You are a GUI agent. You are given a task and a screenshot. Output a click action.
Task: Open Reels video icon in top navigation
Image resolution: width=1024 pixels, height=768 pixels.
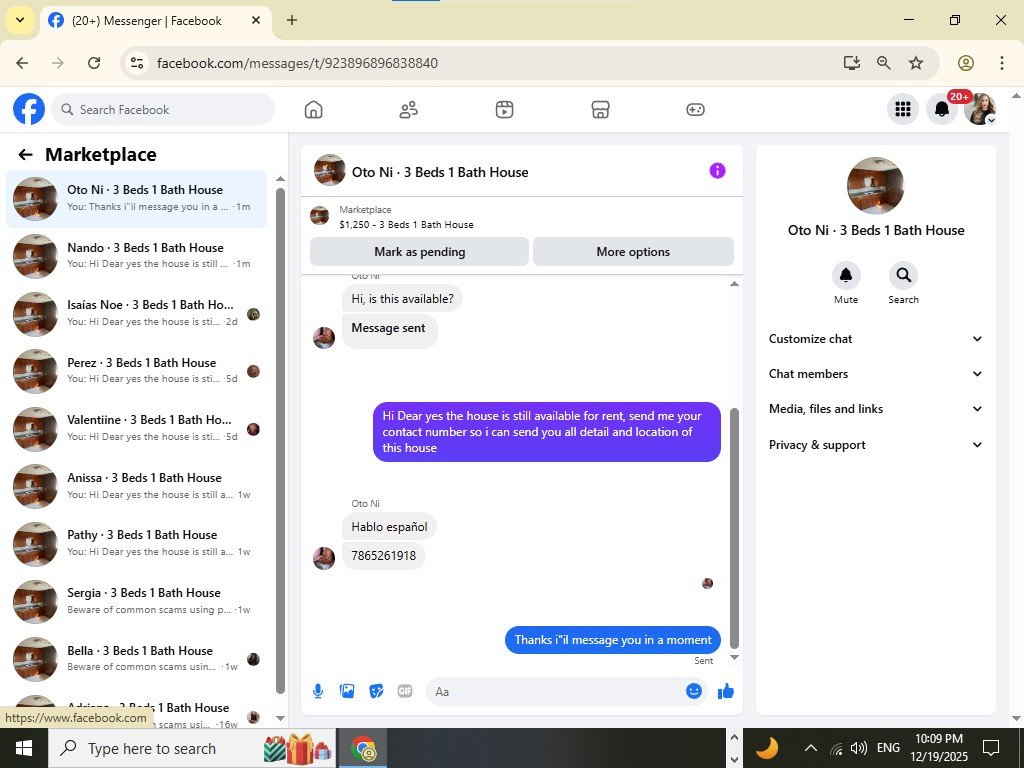tap(504, 110)
